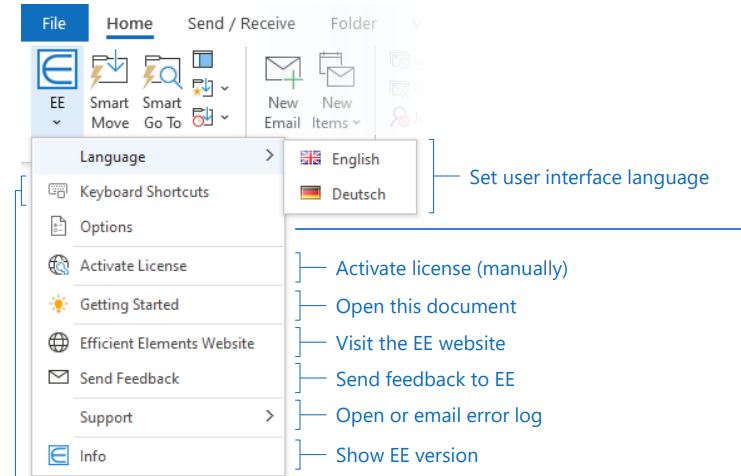Click the blue pane layout icon

point(203,59)
